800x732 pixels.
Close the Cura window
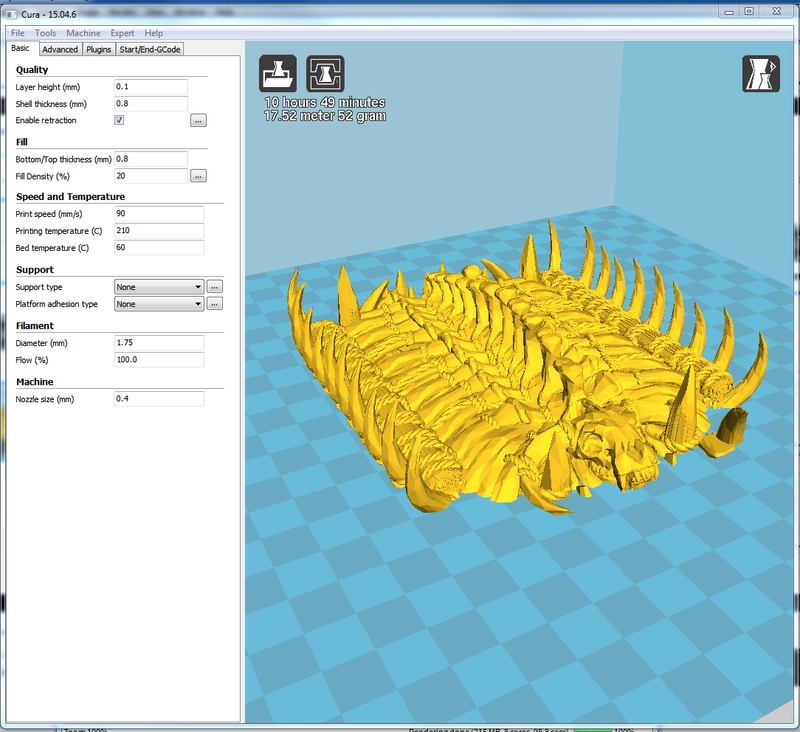pos(777,12)
